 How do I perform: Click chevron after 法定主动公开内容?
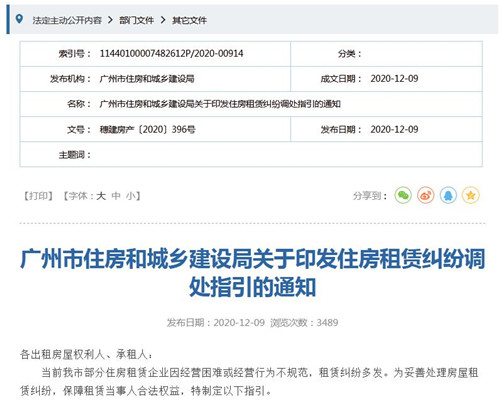tap(110, 20)
